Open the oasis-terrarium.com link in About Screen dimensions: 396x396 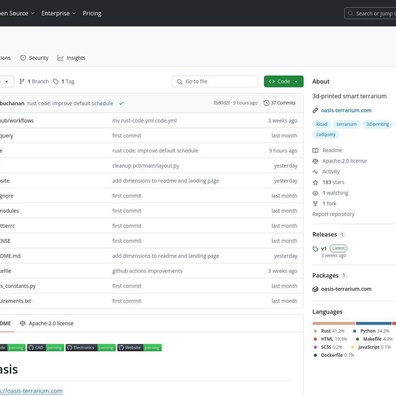[346, 110]
